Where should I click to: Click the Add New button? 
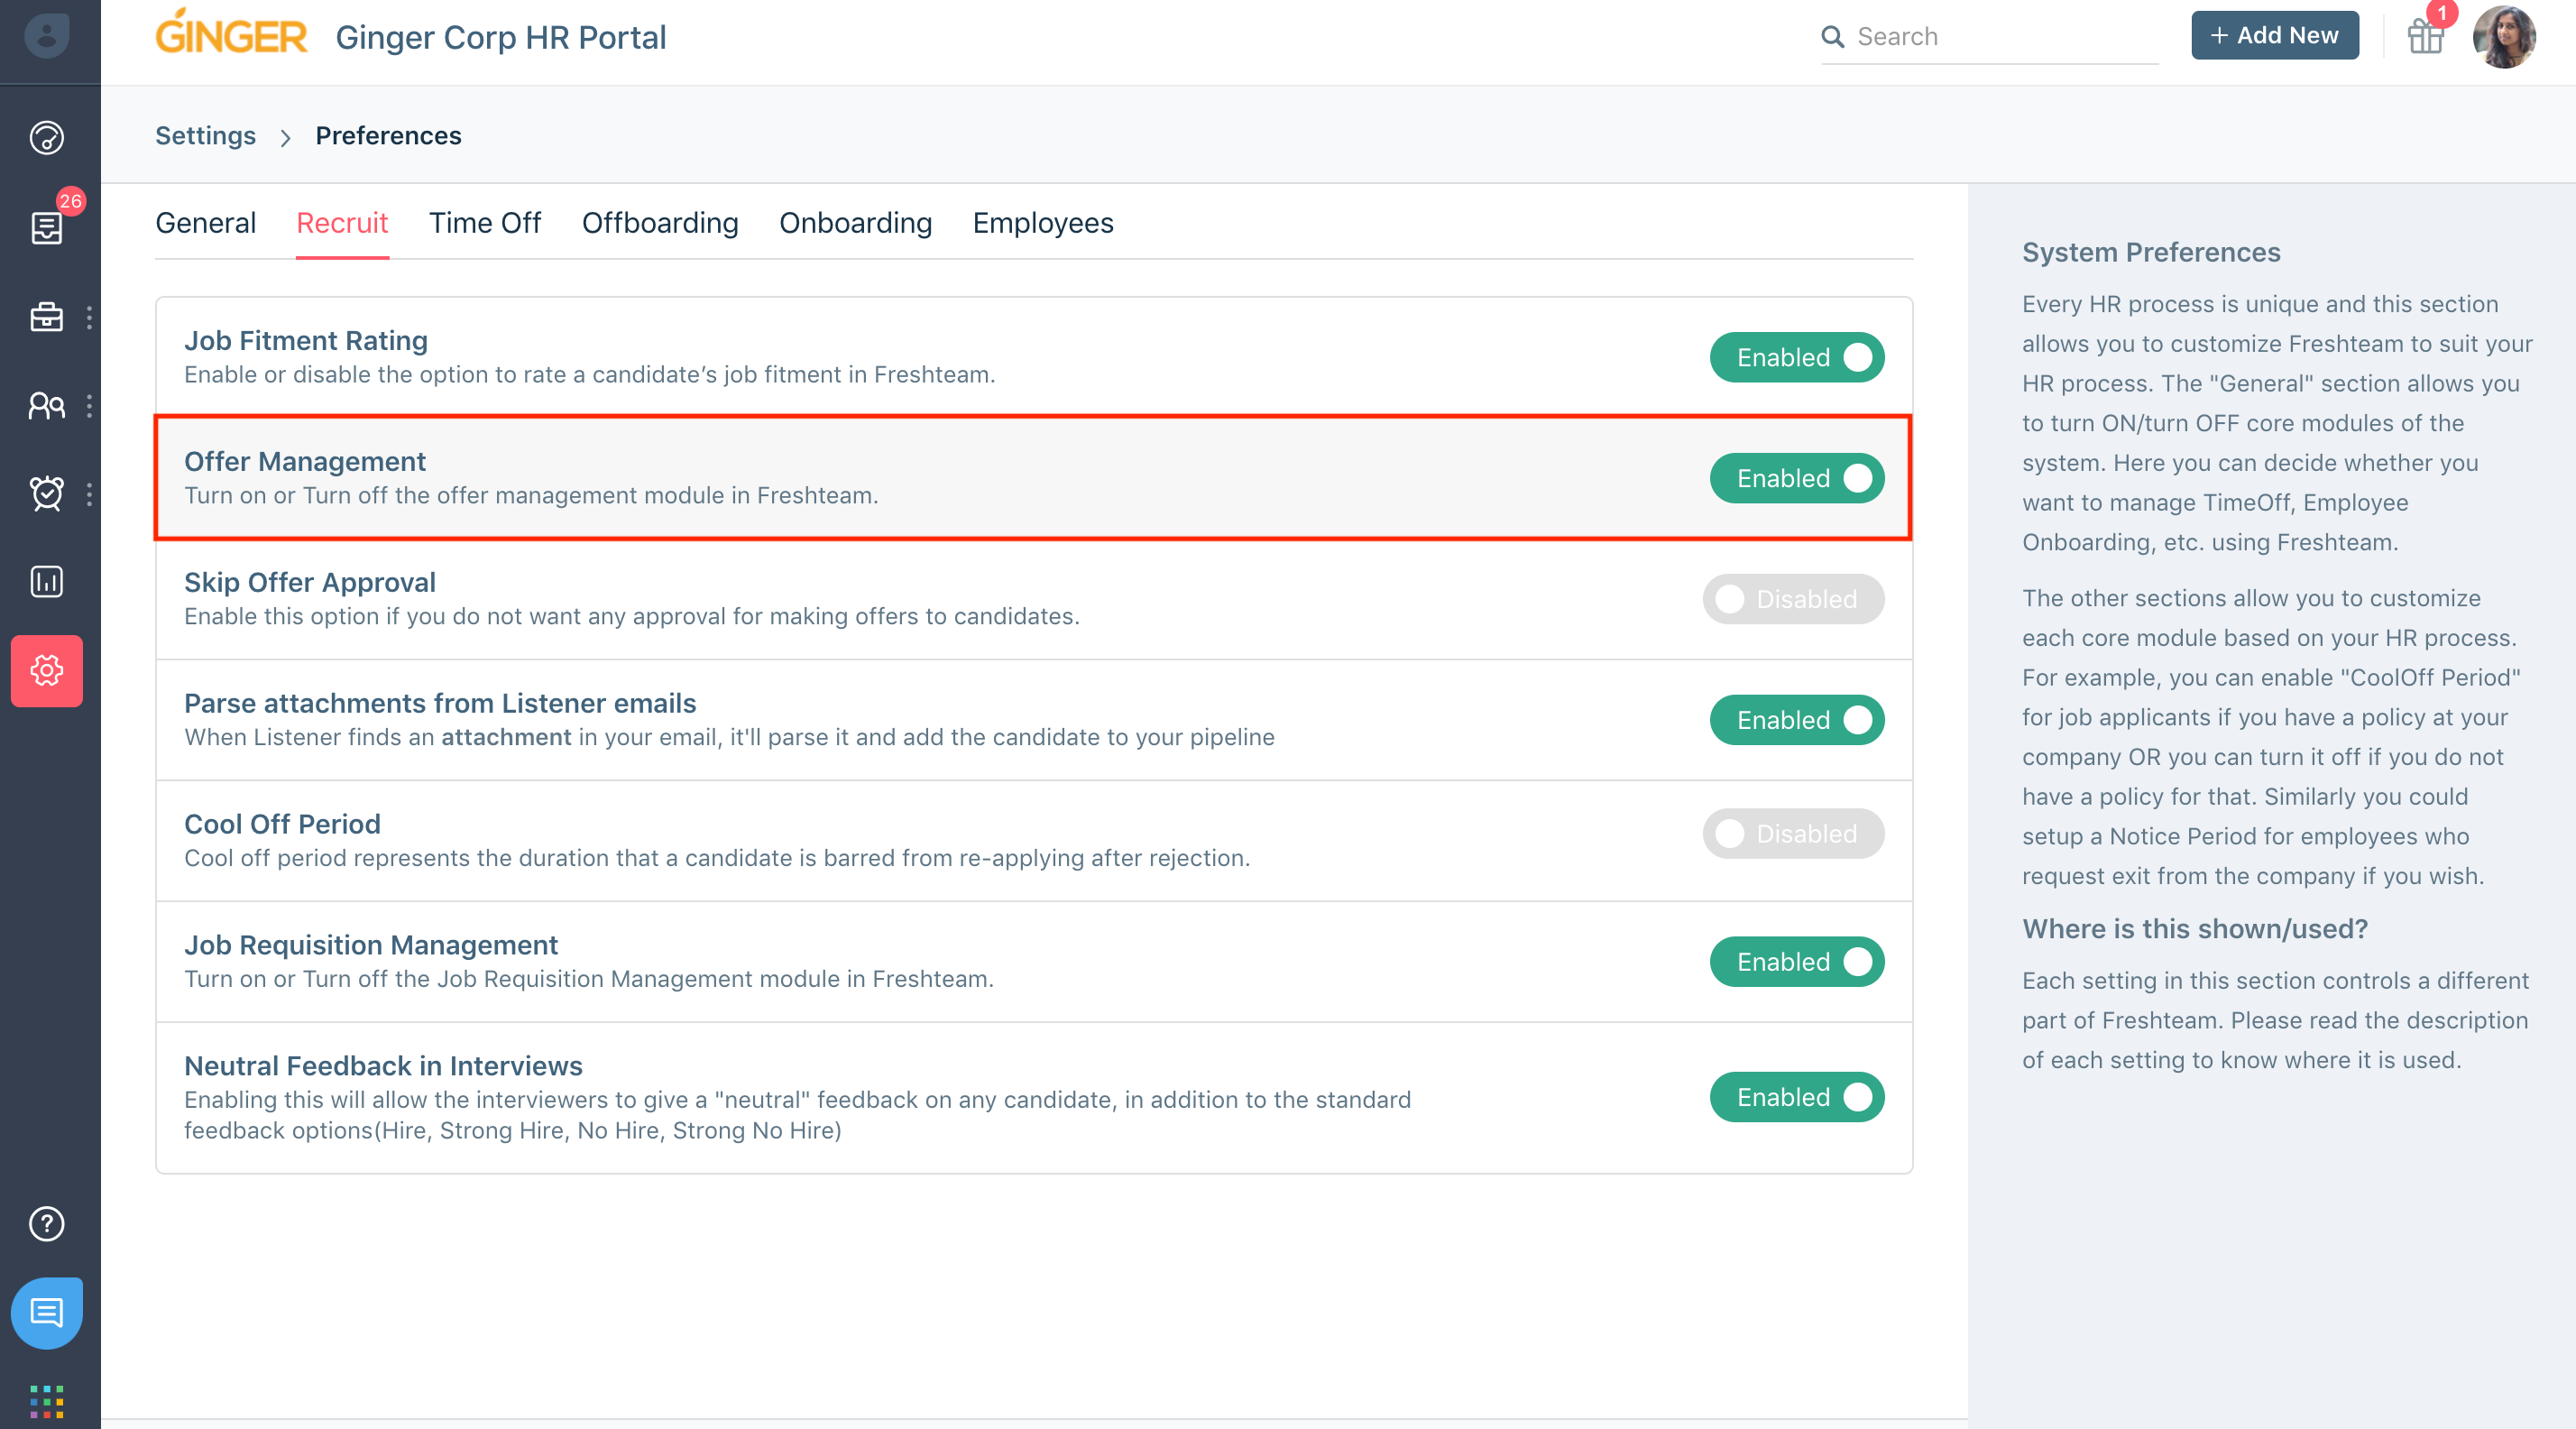tap(2274, 35)
